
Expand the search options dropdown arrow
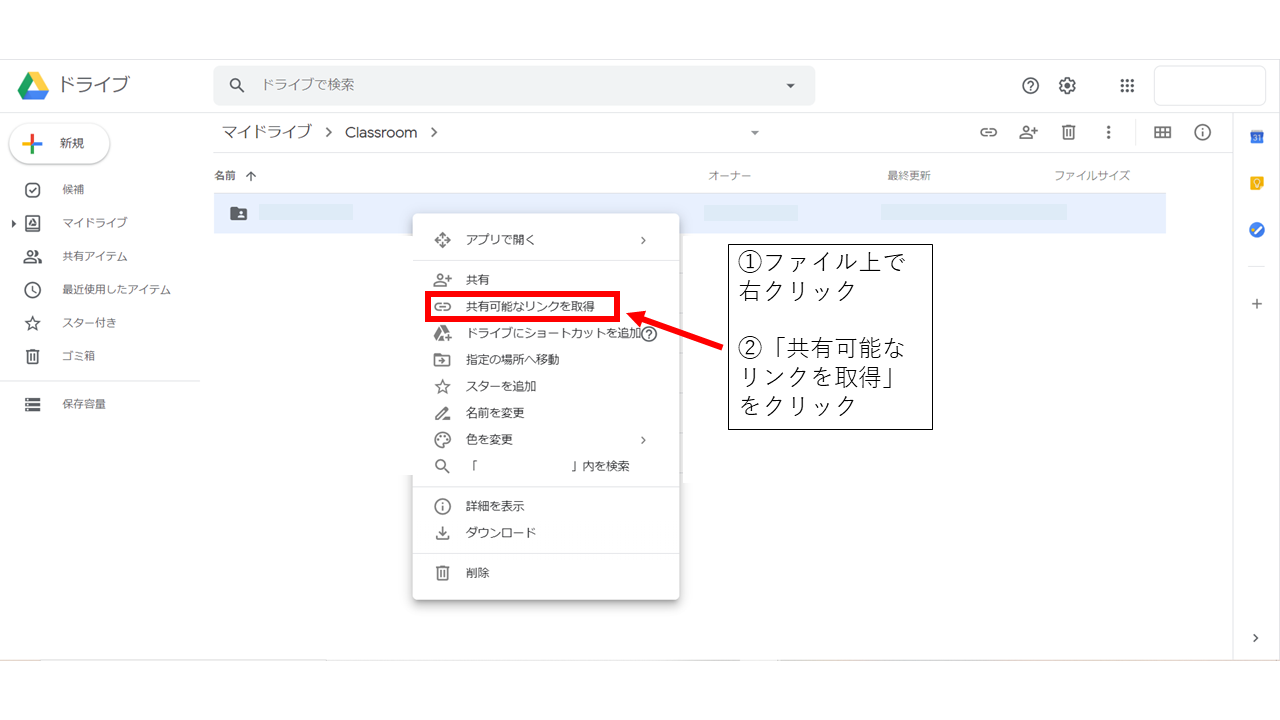point(790,86)
